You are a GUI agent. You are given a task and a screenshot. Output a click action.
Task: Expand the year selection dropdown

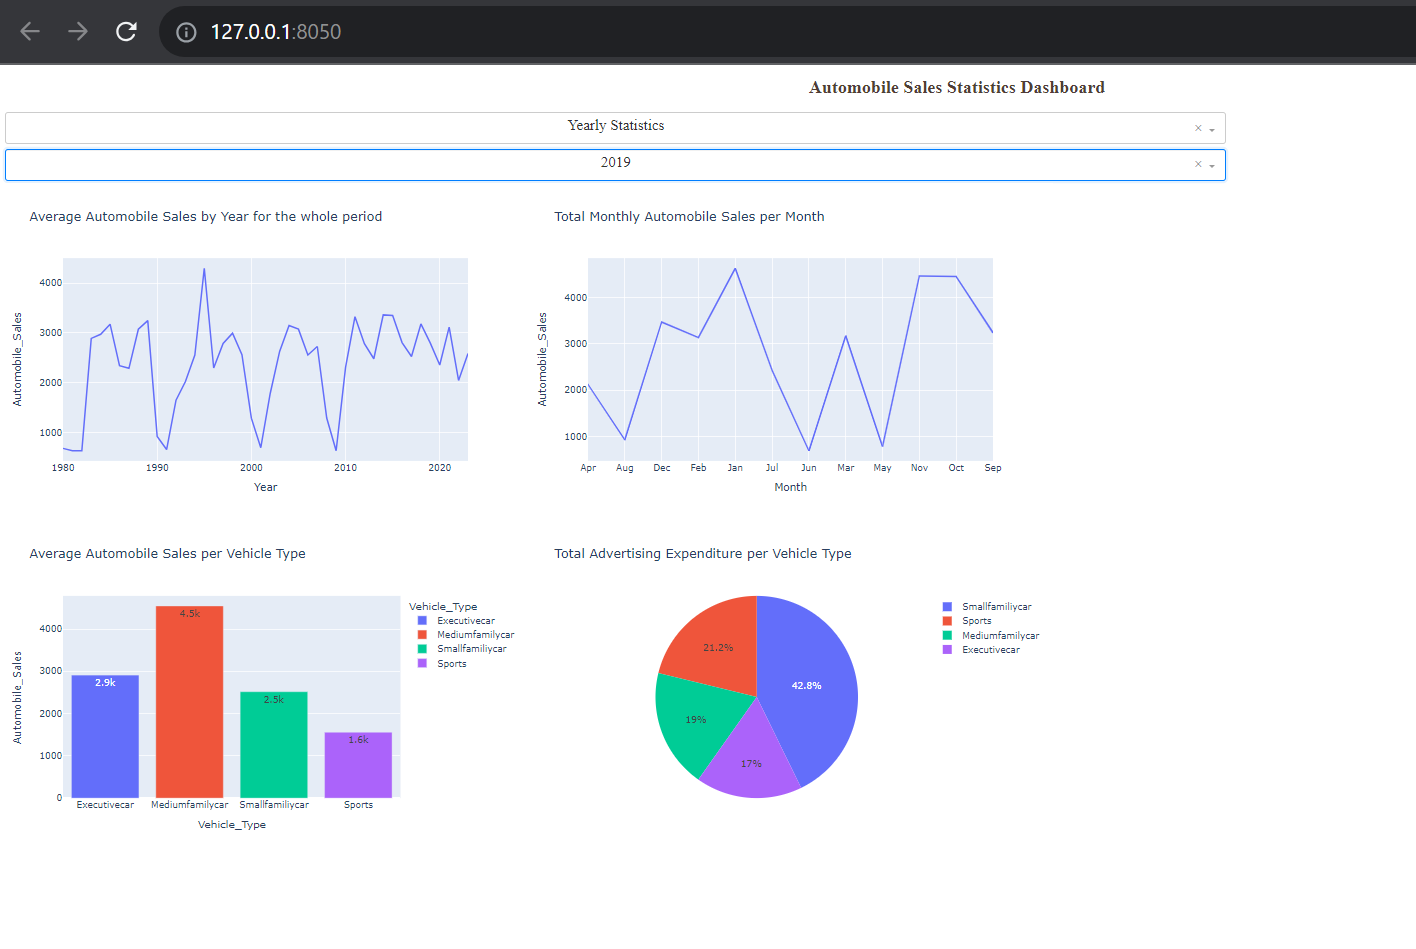pos(1212,164)
